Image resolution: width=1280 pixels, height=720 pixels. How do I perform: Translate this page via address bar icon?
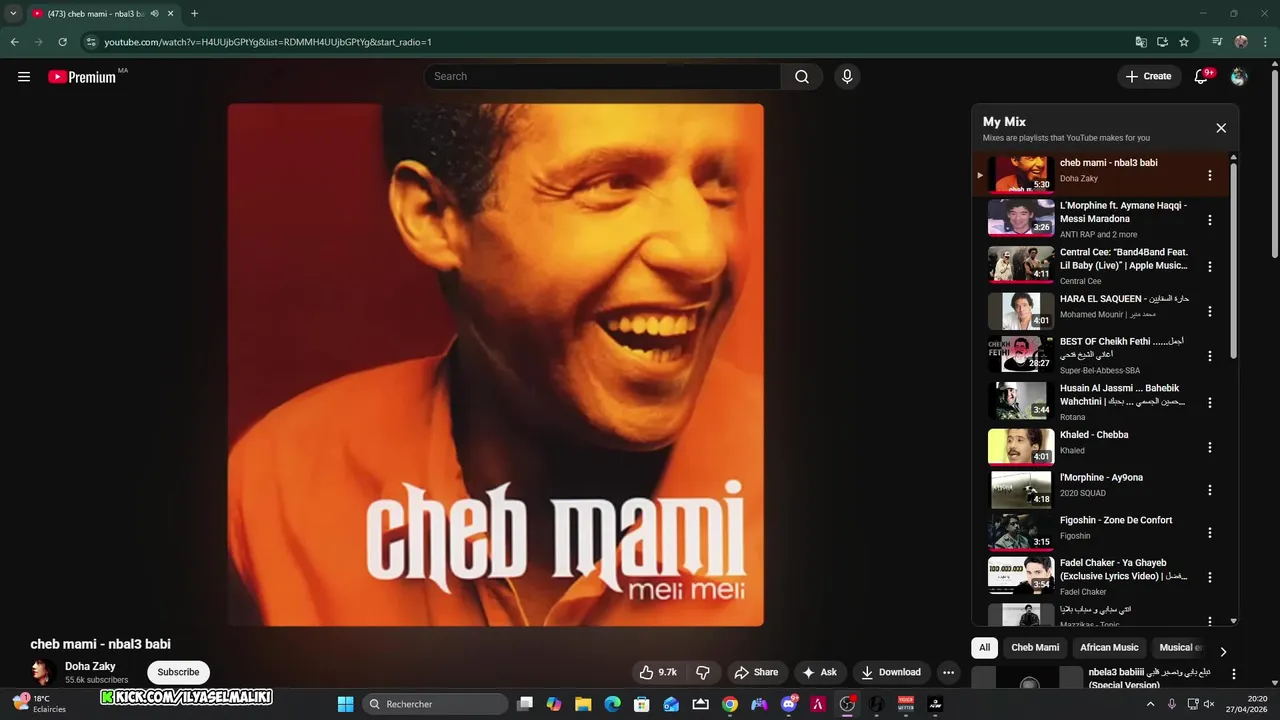[1141, 42]
